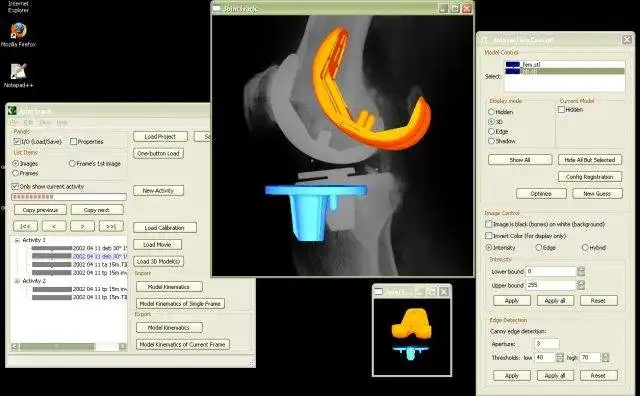Click the Show All models button
This screenshot has width=640, height=396.
click(x=520, y=160)
